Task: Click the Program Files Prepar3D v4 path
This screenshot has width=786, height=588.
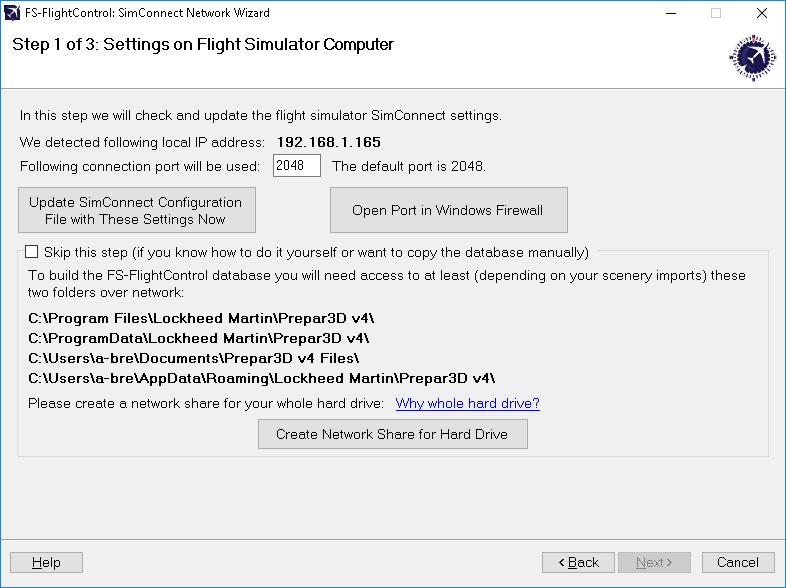Action: pos(201,318)
